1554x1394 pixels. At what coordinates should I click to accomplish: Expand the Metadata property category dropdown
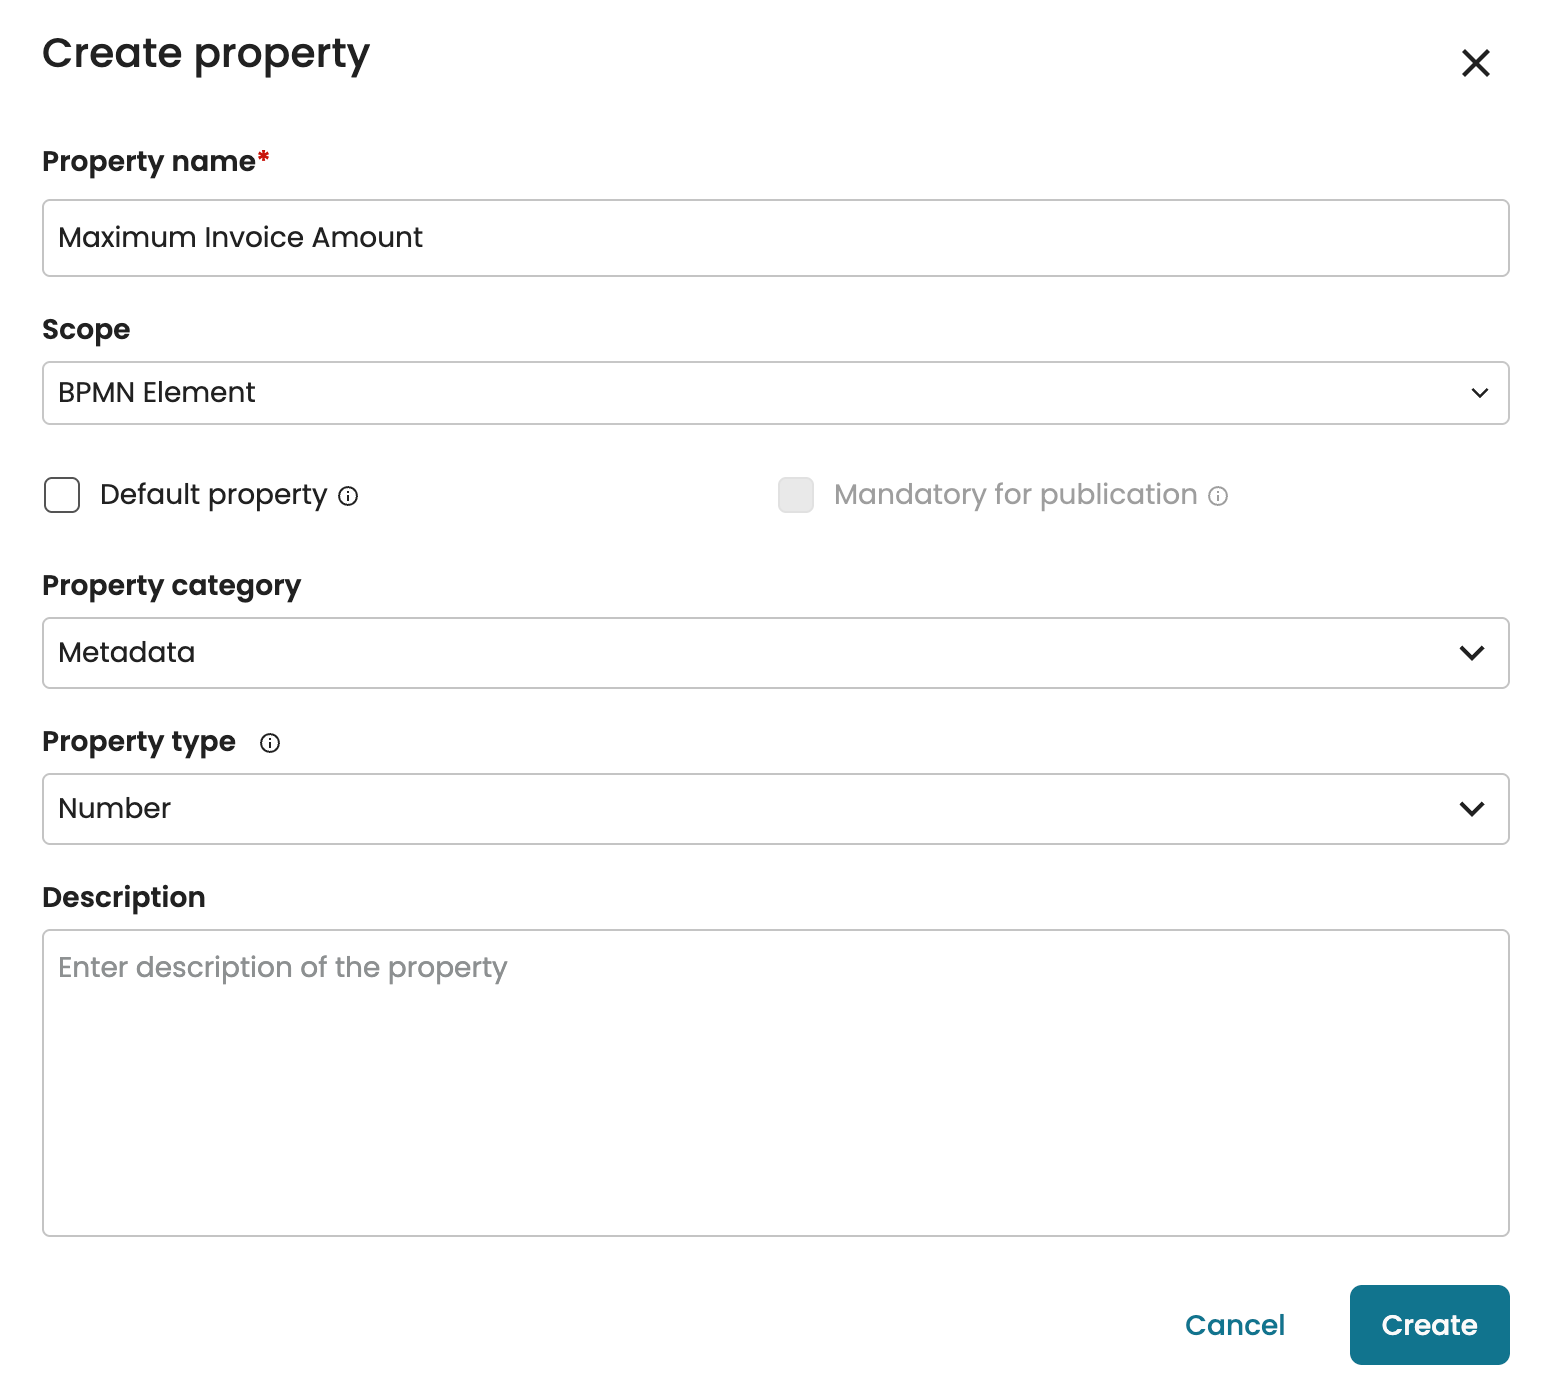pos(700,653)
